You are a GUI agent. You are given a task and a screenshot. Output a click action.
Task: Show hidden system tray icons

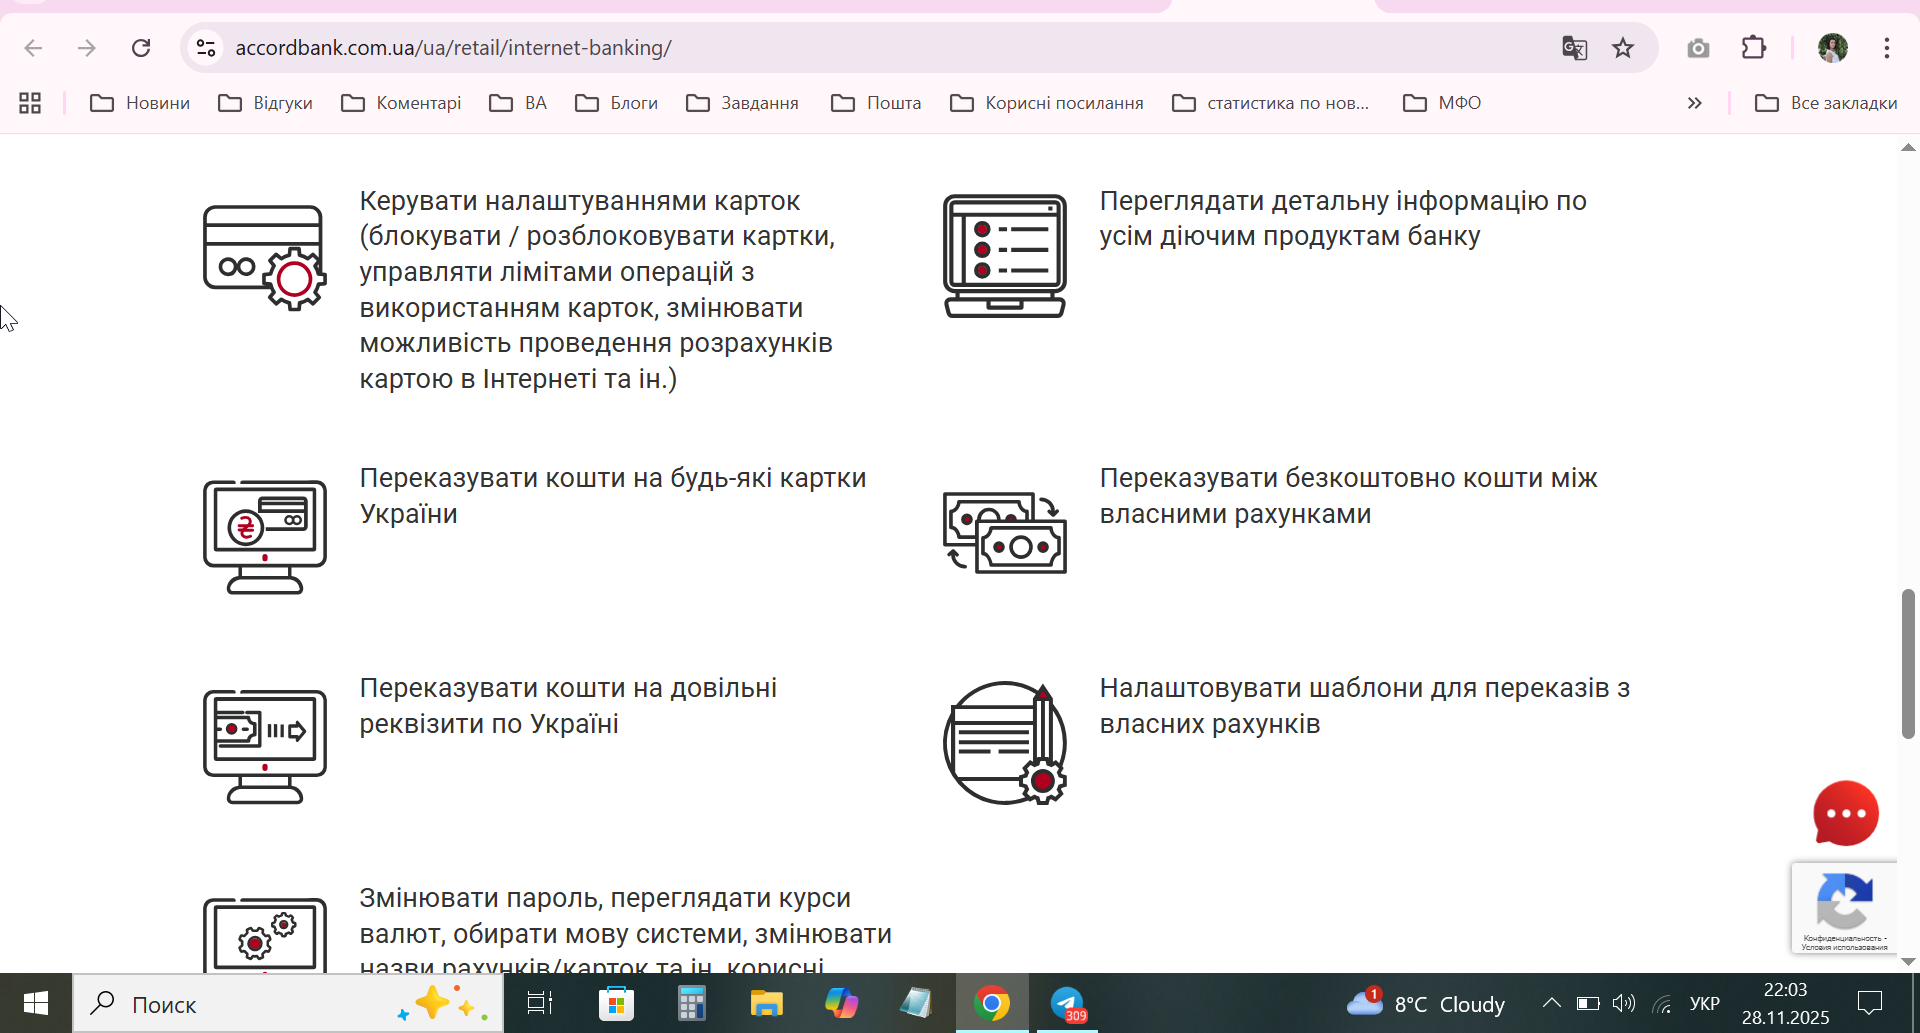click(1551, 1003)
